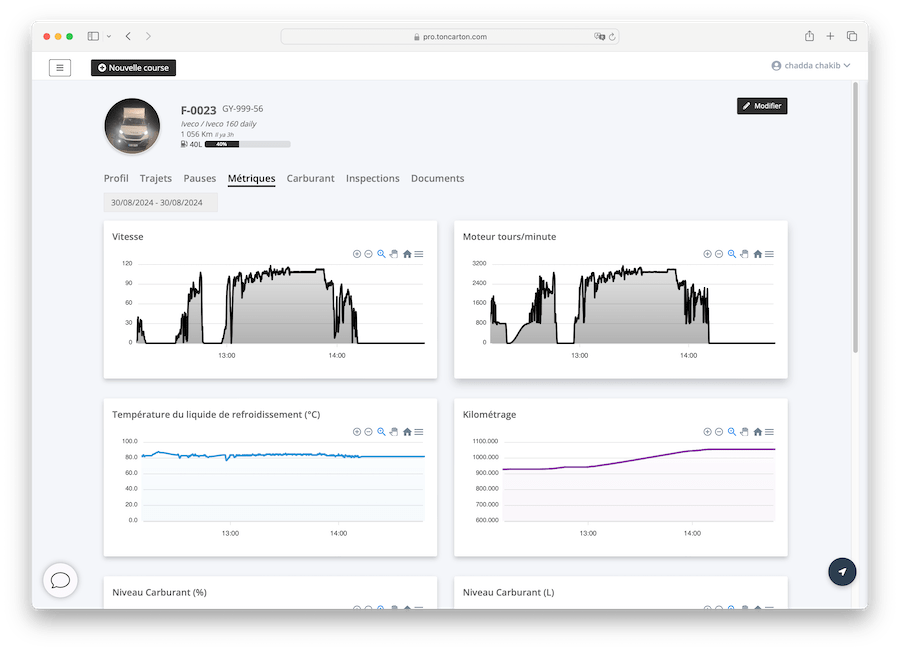Click the Nouvelle course button

coord(133,68)
